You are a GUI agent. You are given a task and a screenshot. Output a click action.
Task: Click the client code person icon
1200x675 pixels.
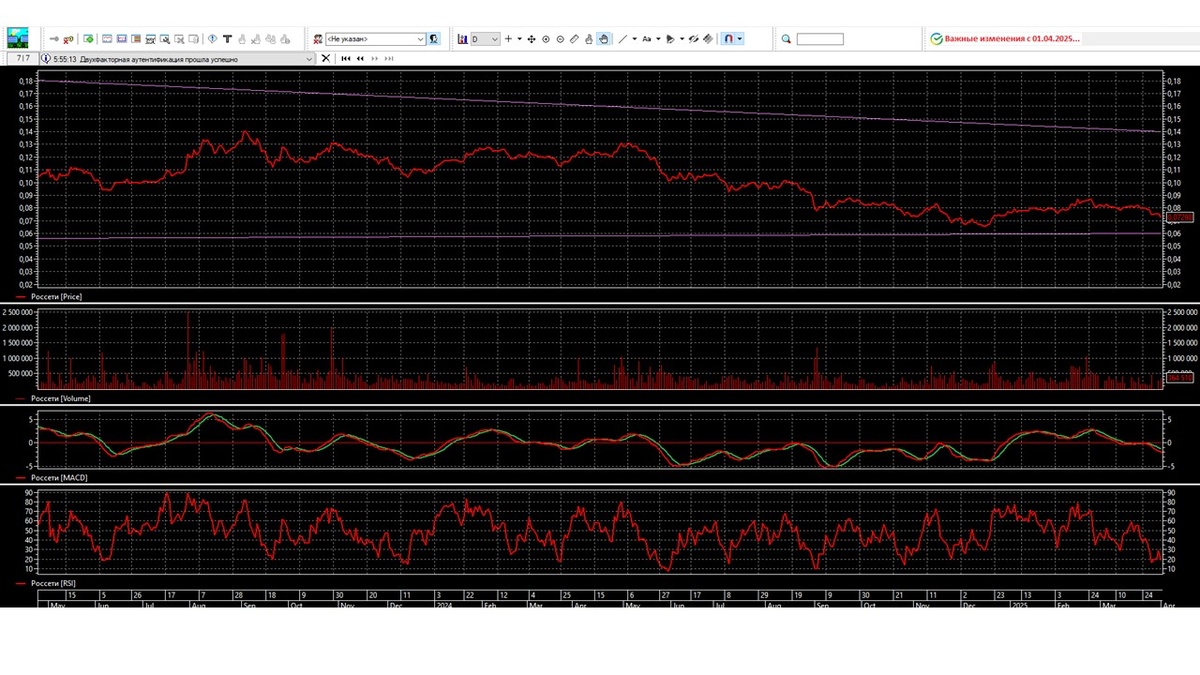coord(317,39)
